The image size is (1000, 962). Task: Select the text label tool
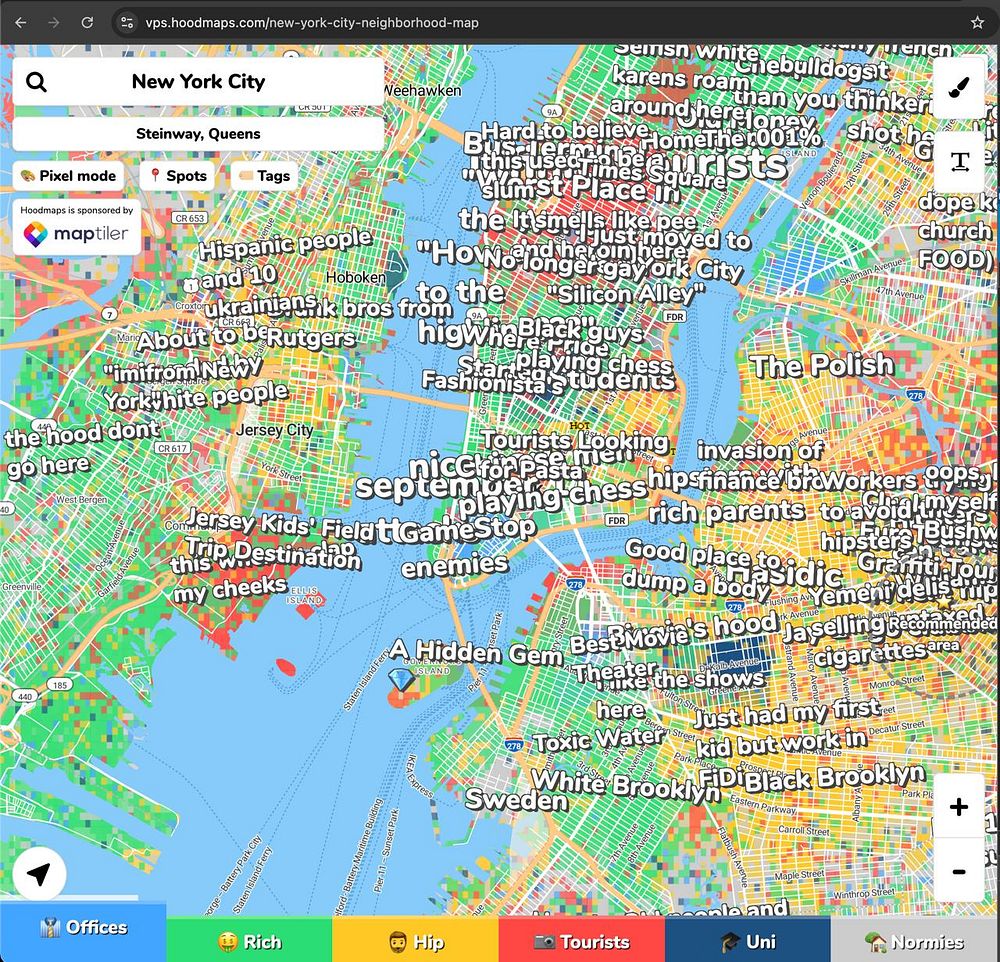click(959, 161)
